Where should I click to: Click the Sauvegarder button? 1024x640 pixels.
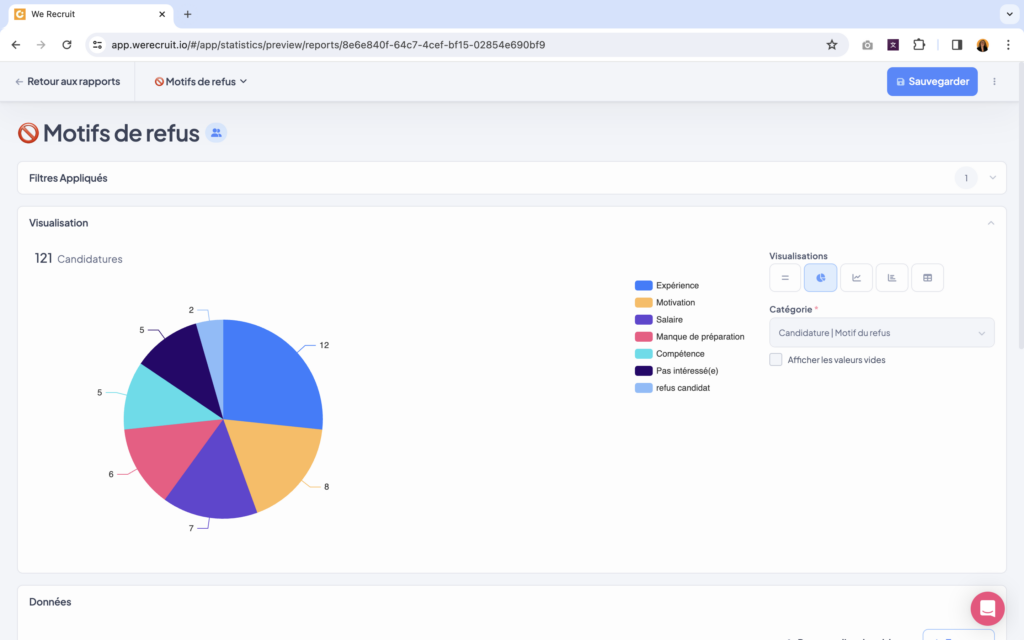pos(932,82)
